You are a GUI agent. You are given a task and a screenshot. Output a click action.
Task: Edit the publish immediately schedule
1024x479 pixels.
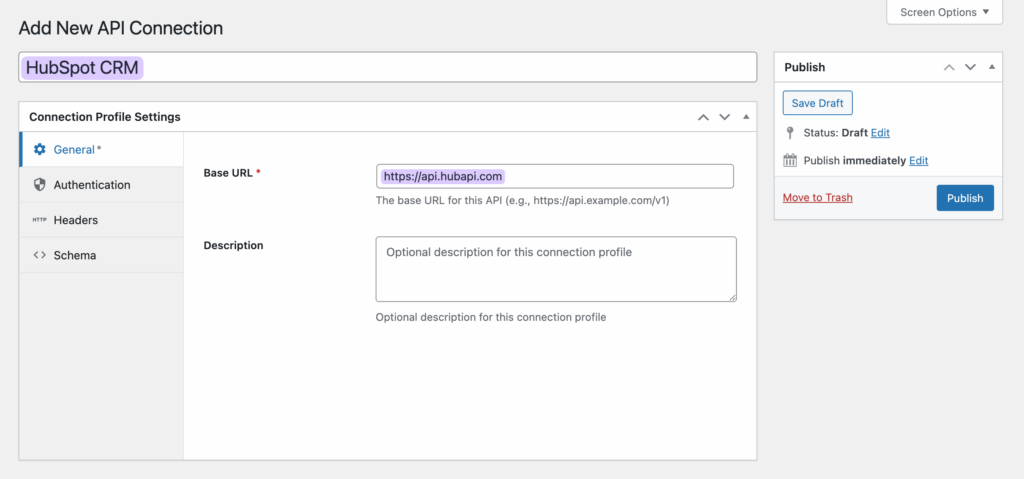[918, 161]
